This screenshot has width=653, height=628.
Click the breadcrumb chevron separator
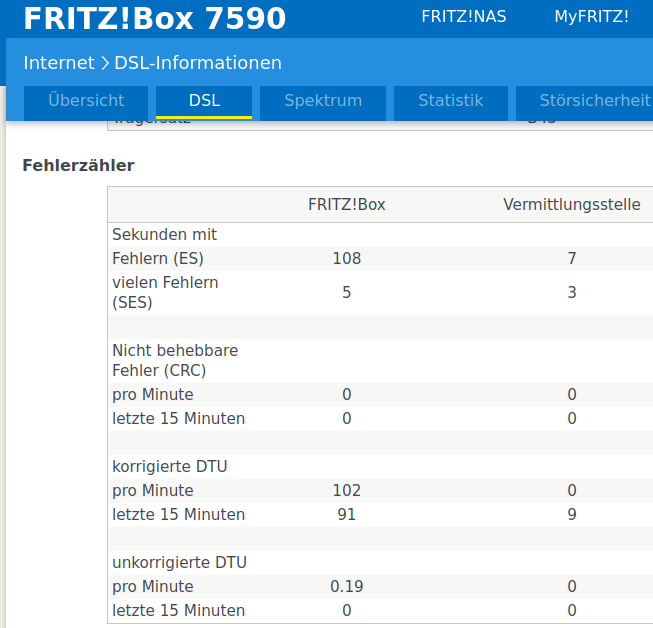105,63
